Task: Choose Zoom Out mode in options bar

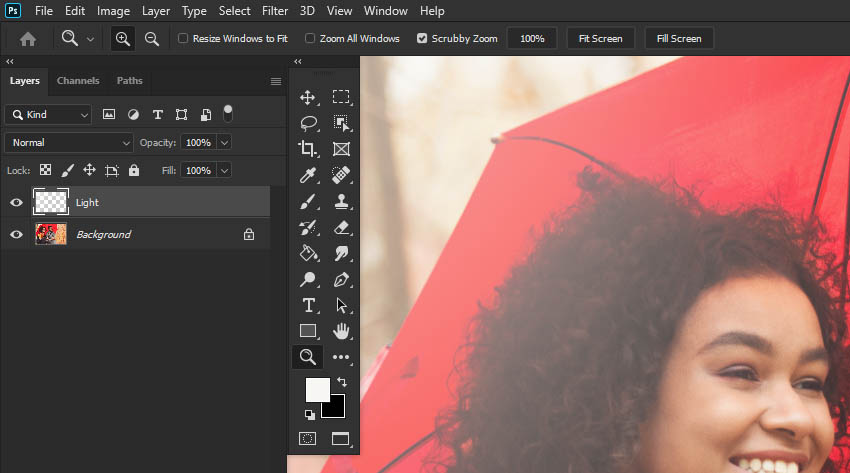Action: tap(152, 38)
